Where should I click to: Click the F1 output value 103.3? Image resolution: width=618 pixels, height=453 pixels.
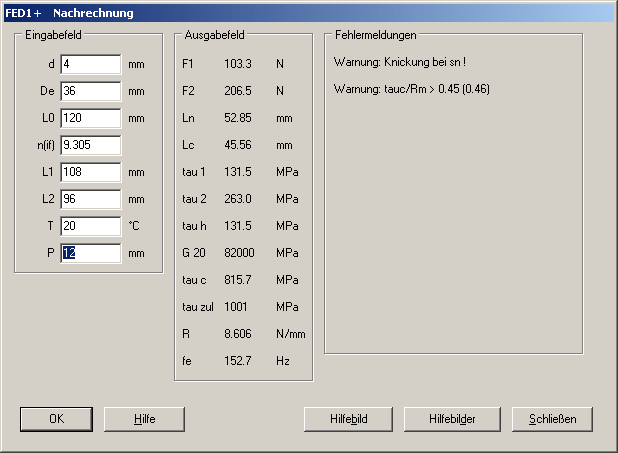tap(237, 64)
